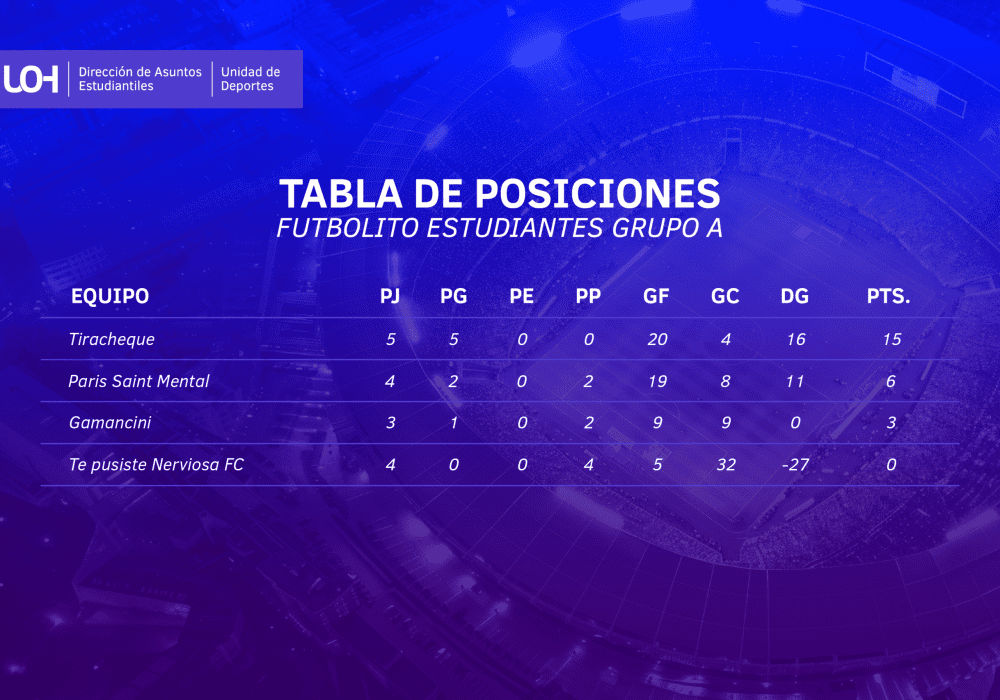This screenshot has width=1000, height=700.
Task: Click the EQUIPO column header
Action: tap(110, 296)
